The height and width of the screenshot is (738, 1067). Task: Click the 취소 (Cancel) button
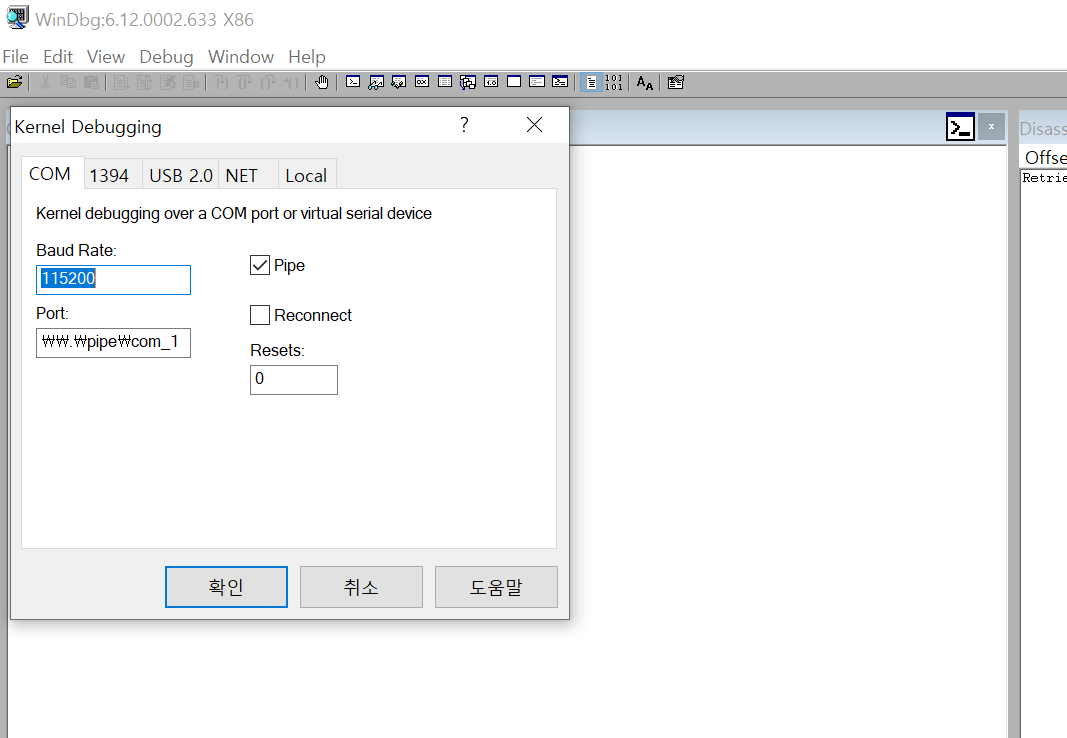(361, 587)
